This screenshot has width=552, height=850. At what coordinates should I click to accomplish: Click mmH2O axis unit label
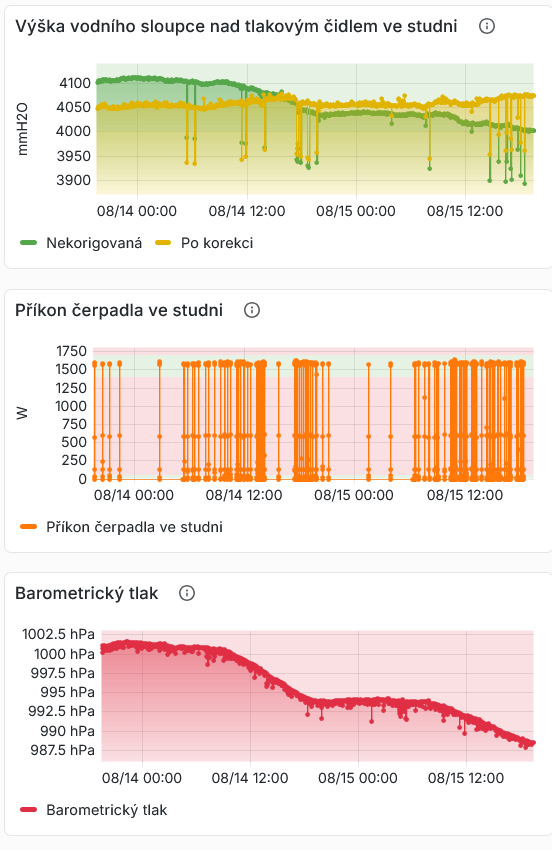point(22,129)
